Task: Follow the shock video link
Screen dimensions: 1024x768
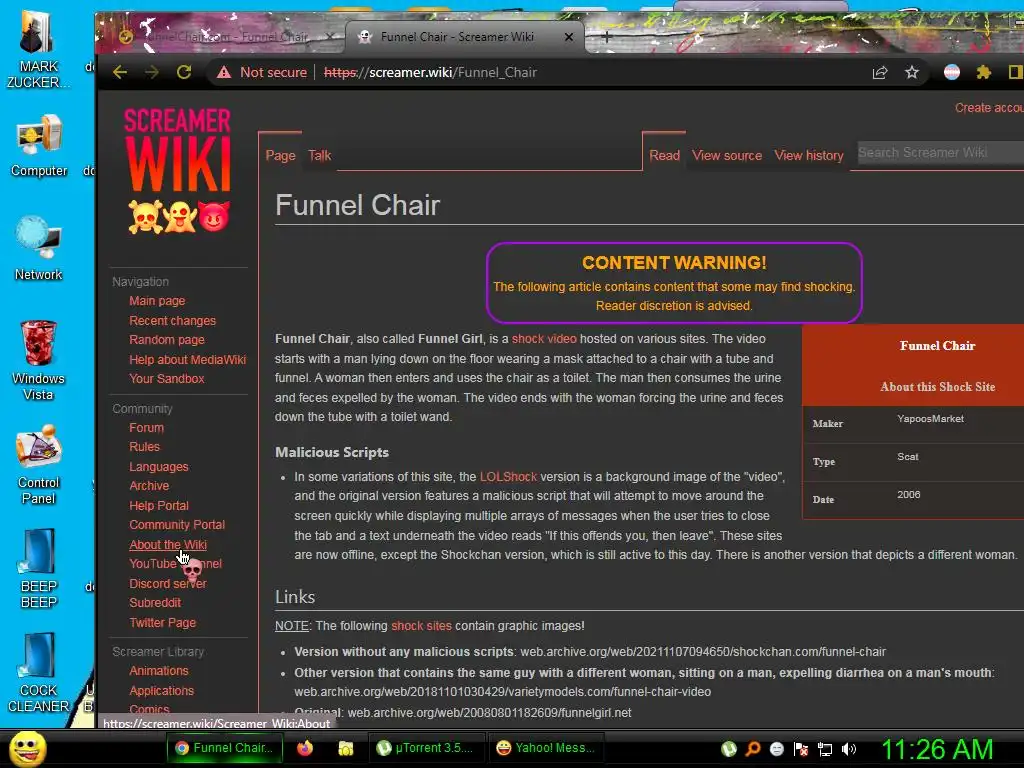Action: click(x=544, y=339)
